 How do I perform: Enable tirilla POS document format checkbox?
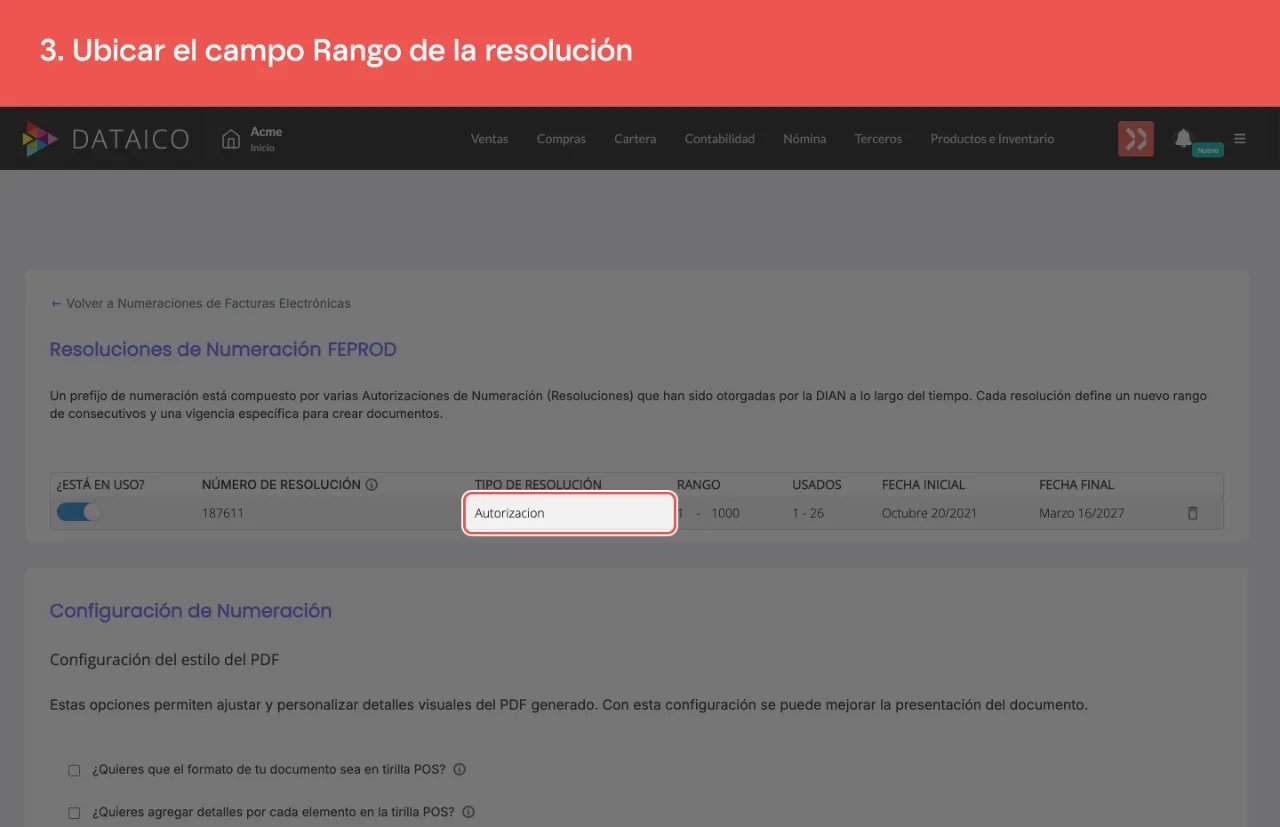click(74, 771)
